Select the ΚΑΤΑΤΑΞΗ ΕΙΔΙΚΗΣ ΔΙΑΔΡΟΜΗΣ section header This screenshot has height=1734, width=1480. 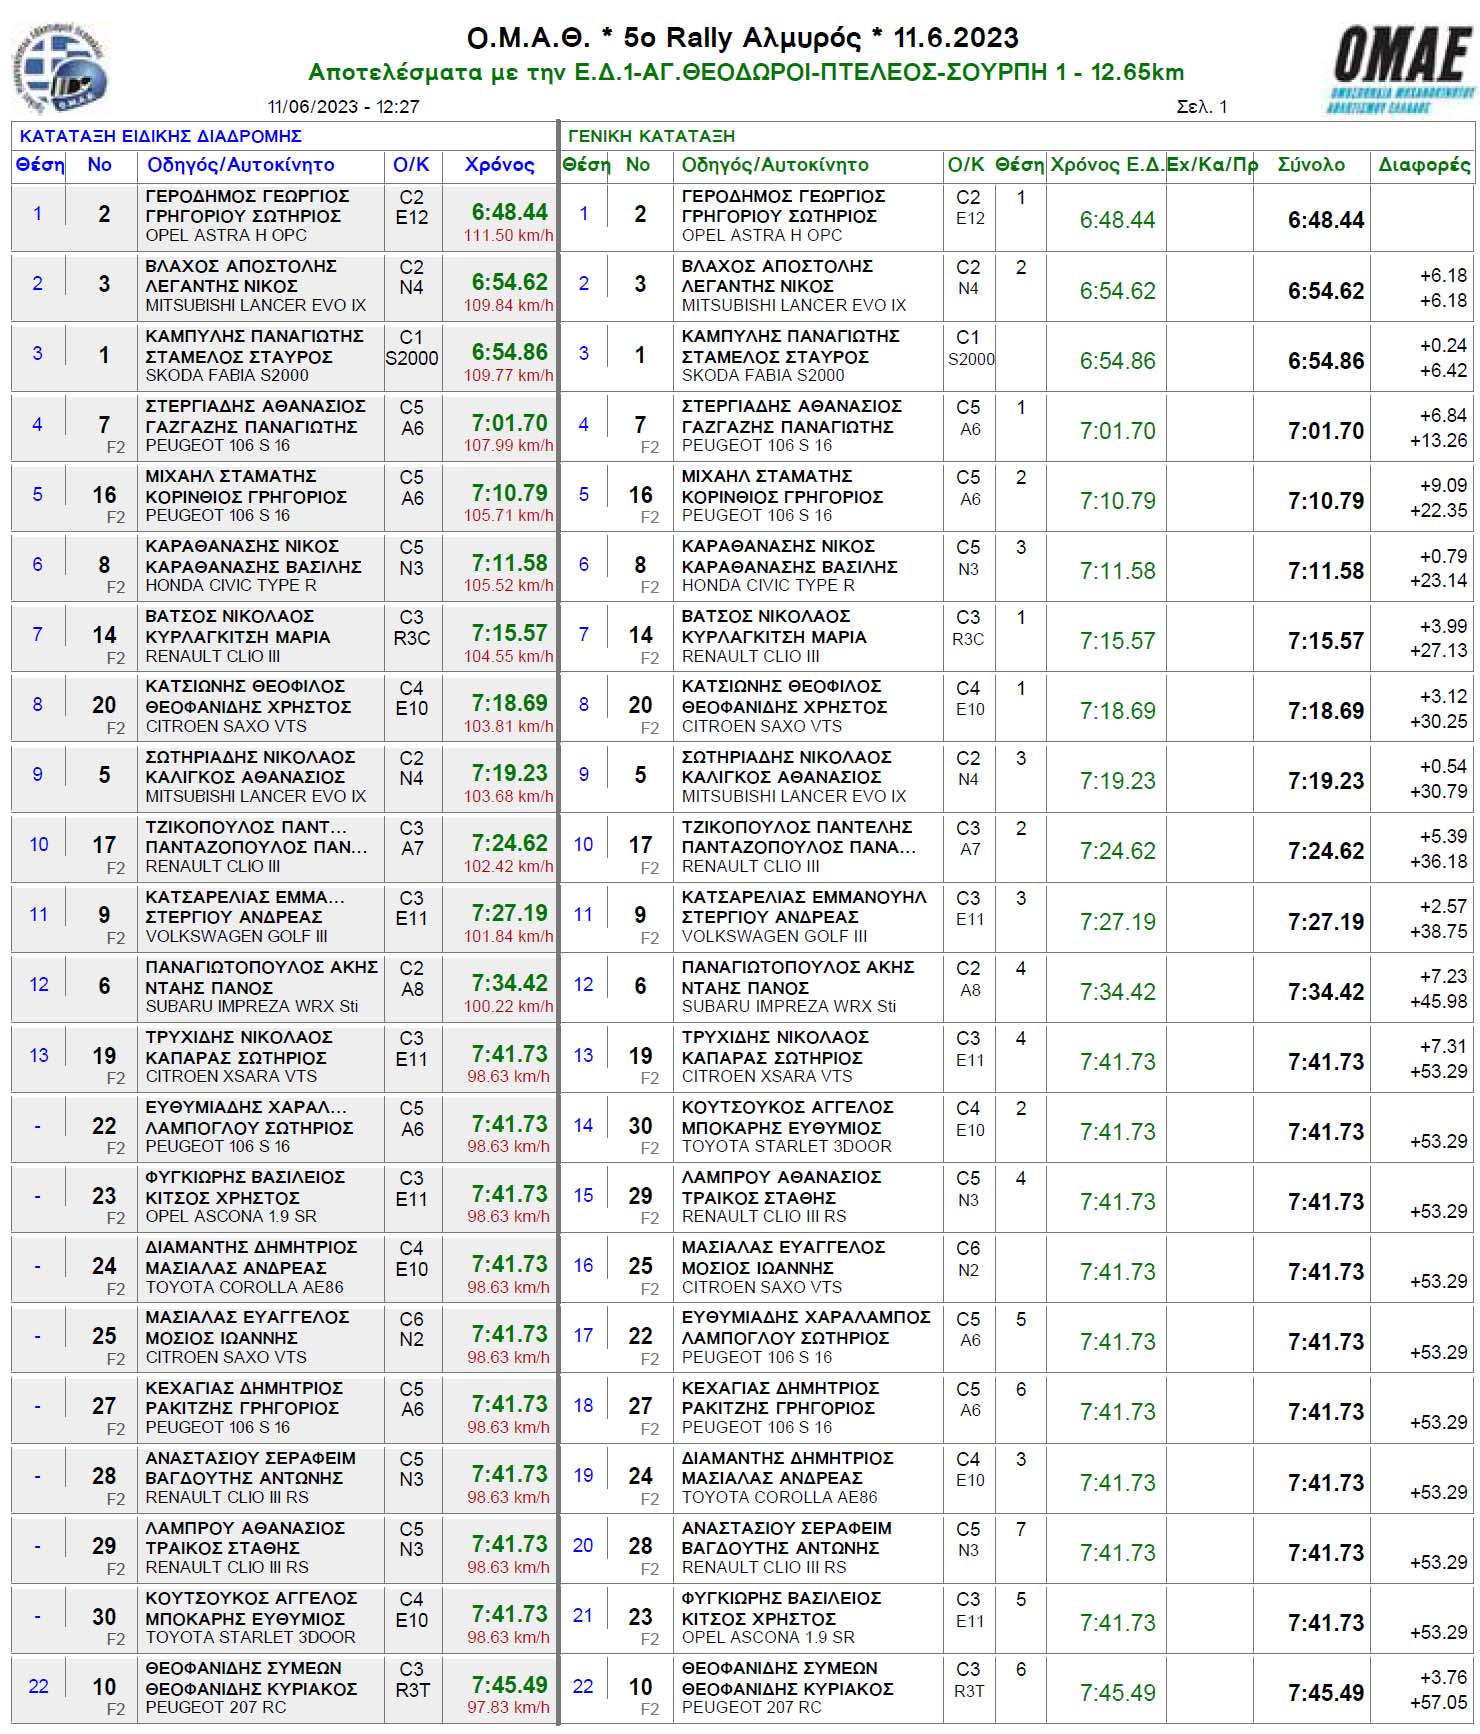[160, 136]
